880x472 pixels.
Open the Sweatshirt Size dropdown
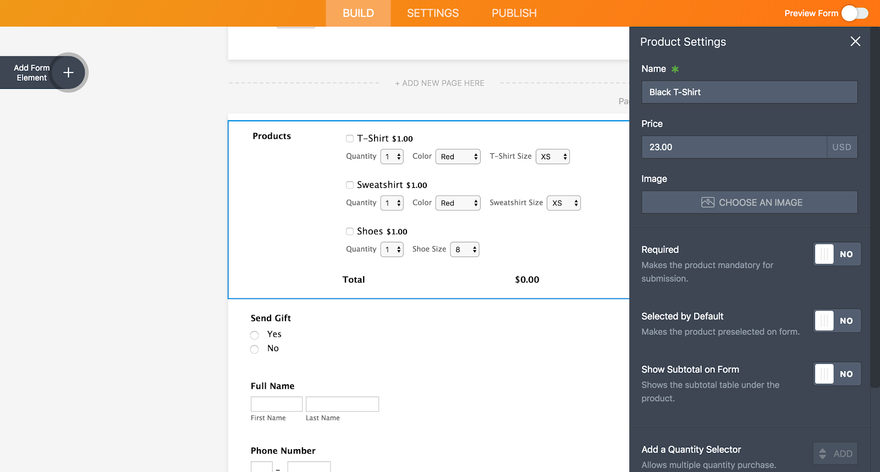[x=564, y=203]
